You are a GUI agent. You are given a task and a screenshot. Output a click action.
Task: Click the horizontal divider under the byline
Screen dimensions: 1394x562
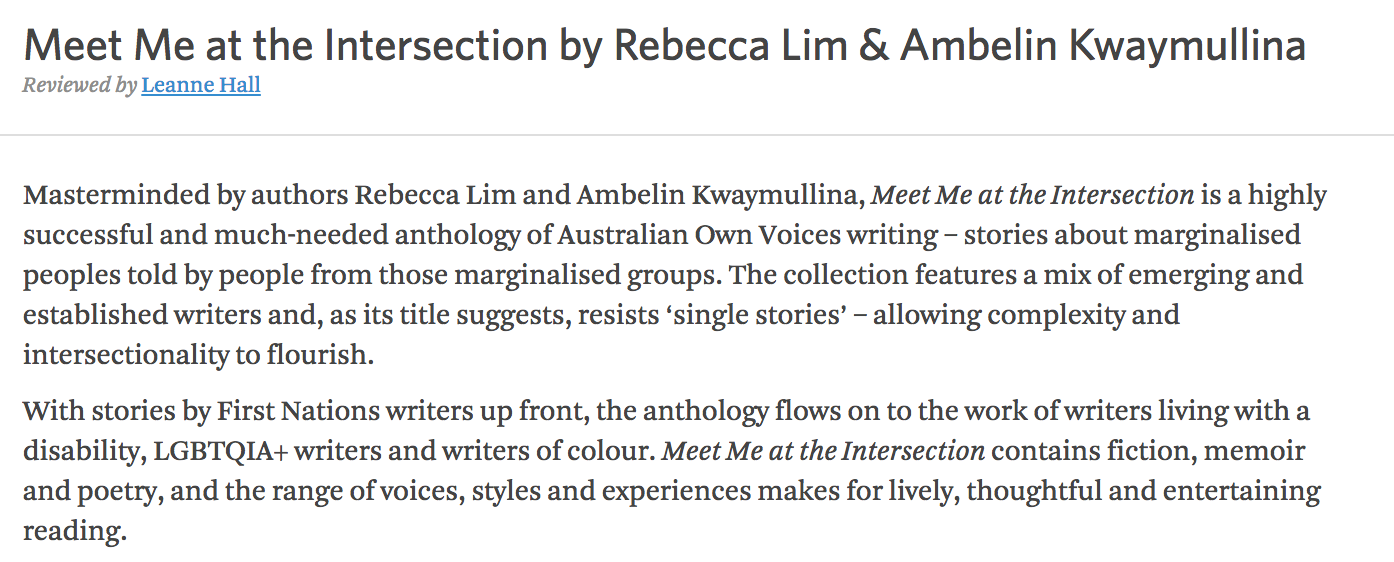697,135
